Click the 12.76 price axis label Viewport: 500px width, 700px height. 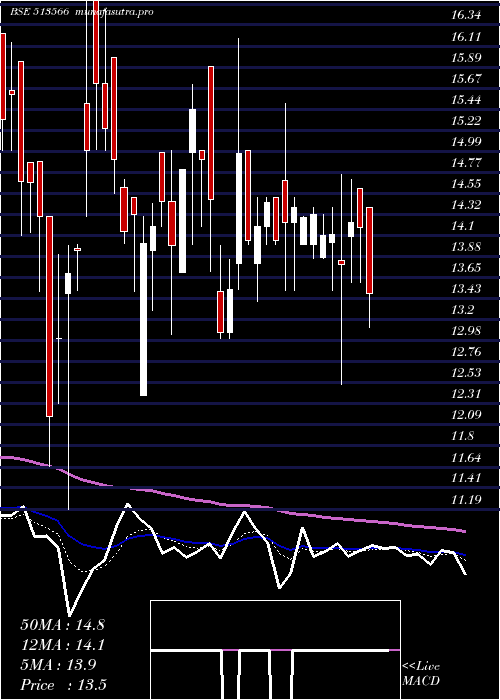pos(466,352)
